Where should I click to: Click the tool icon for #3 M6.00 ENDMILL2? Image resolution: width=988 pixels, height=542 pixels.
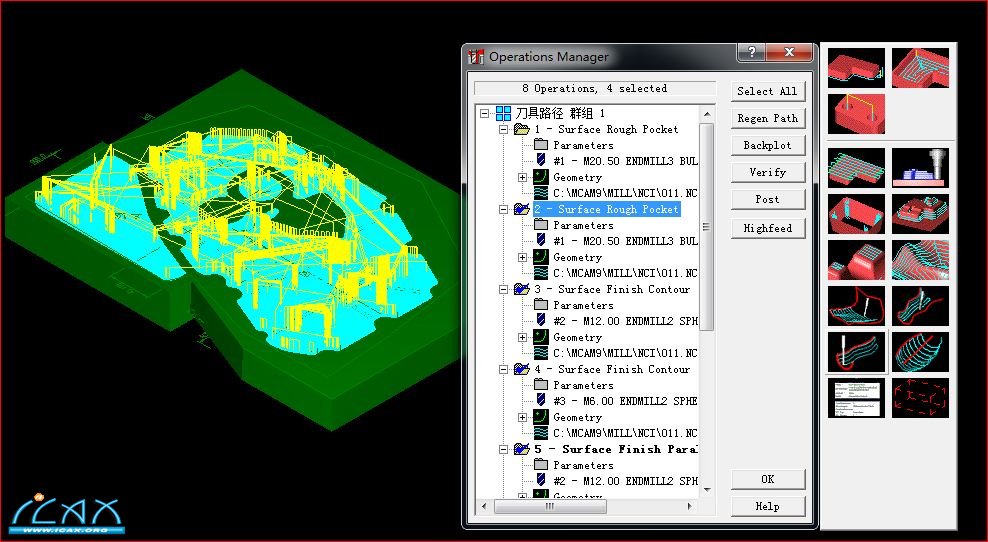pyautogui.click(x=541, y=401)
